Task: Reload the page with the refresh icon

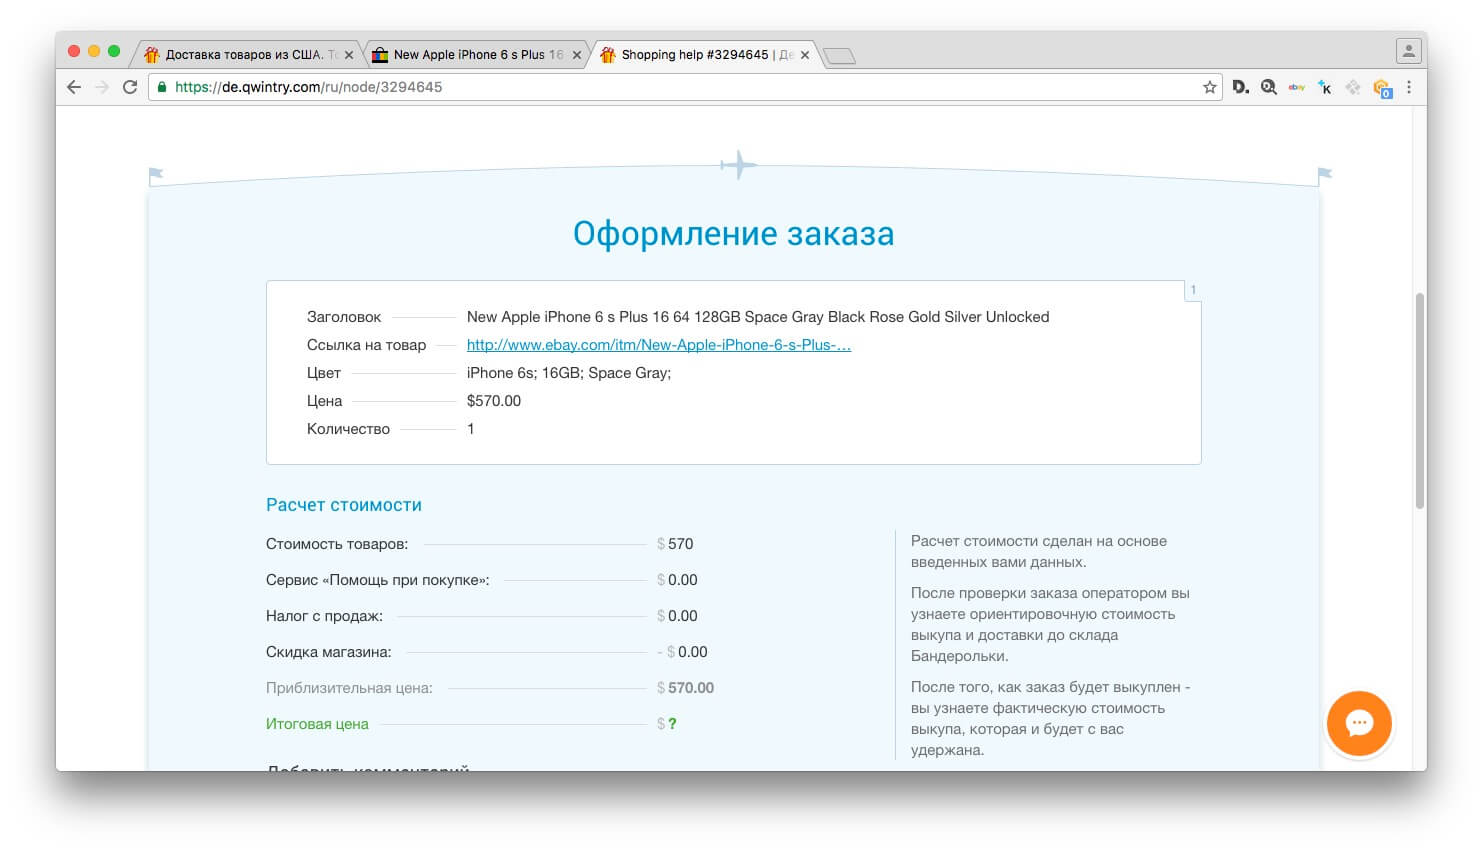Action: tap(130, 87)
